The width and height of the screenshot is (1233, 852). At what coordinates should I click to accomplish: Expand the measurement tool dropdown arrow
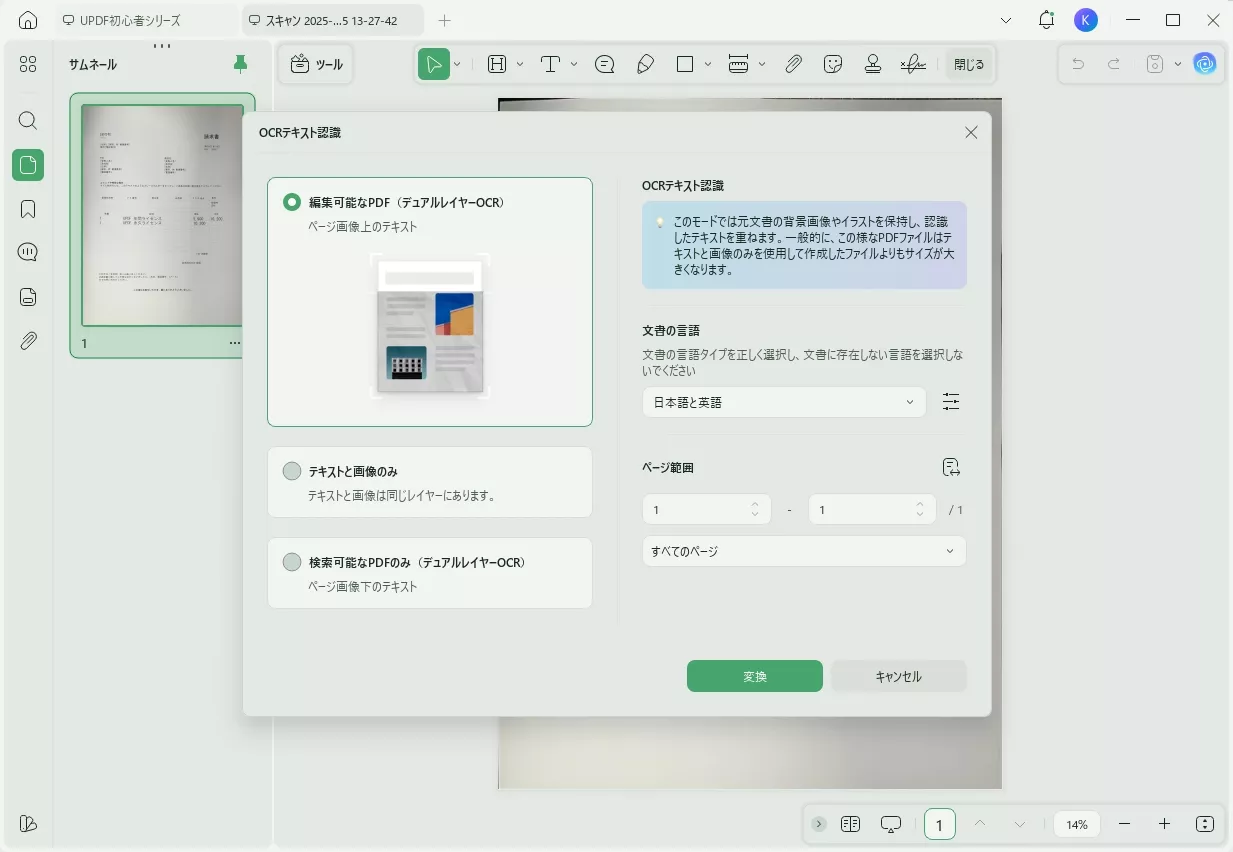(762, 64)
